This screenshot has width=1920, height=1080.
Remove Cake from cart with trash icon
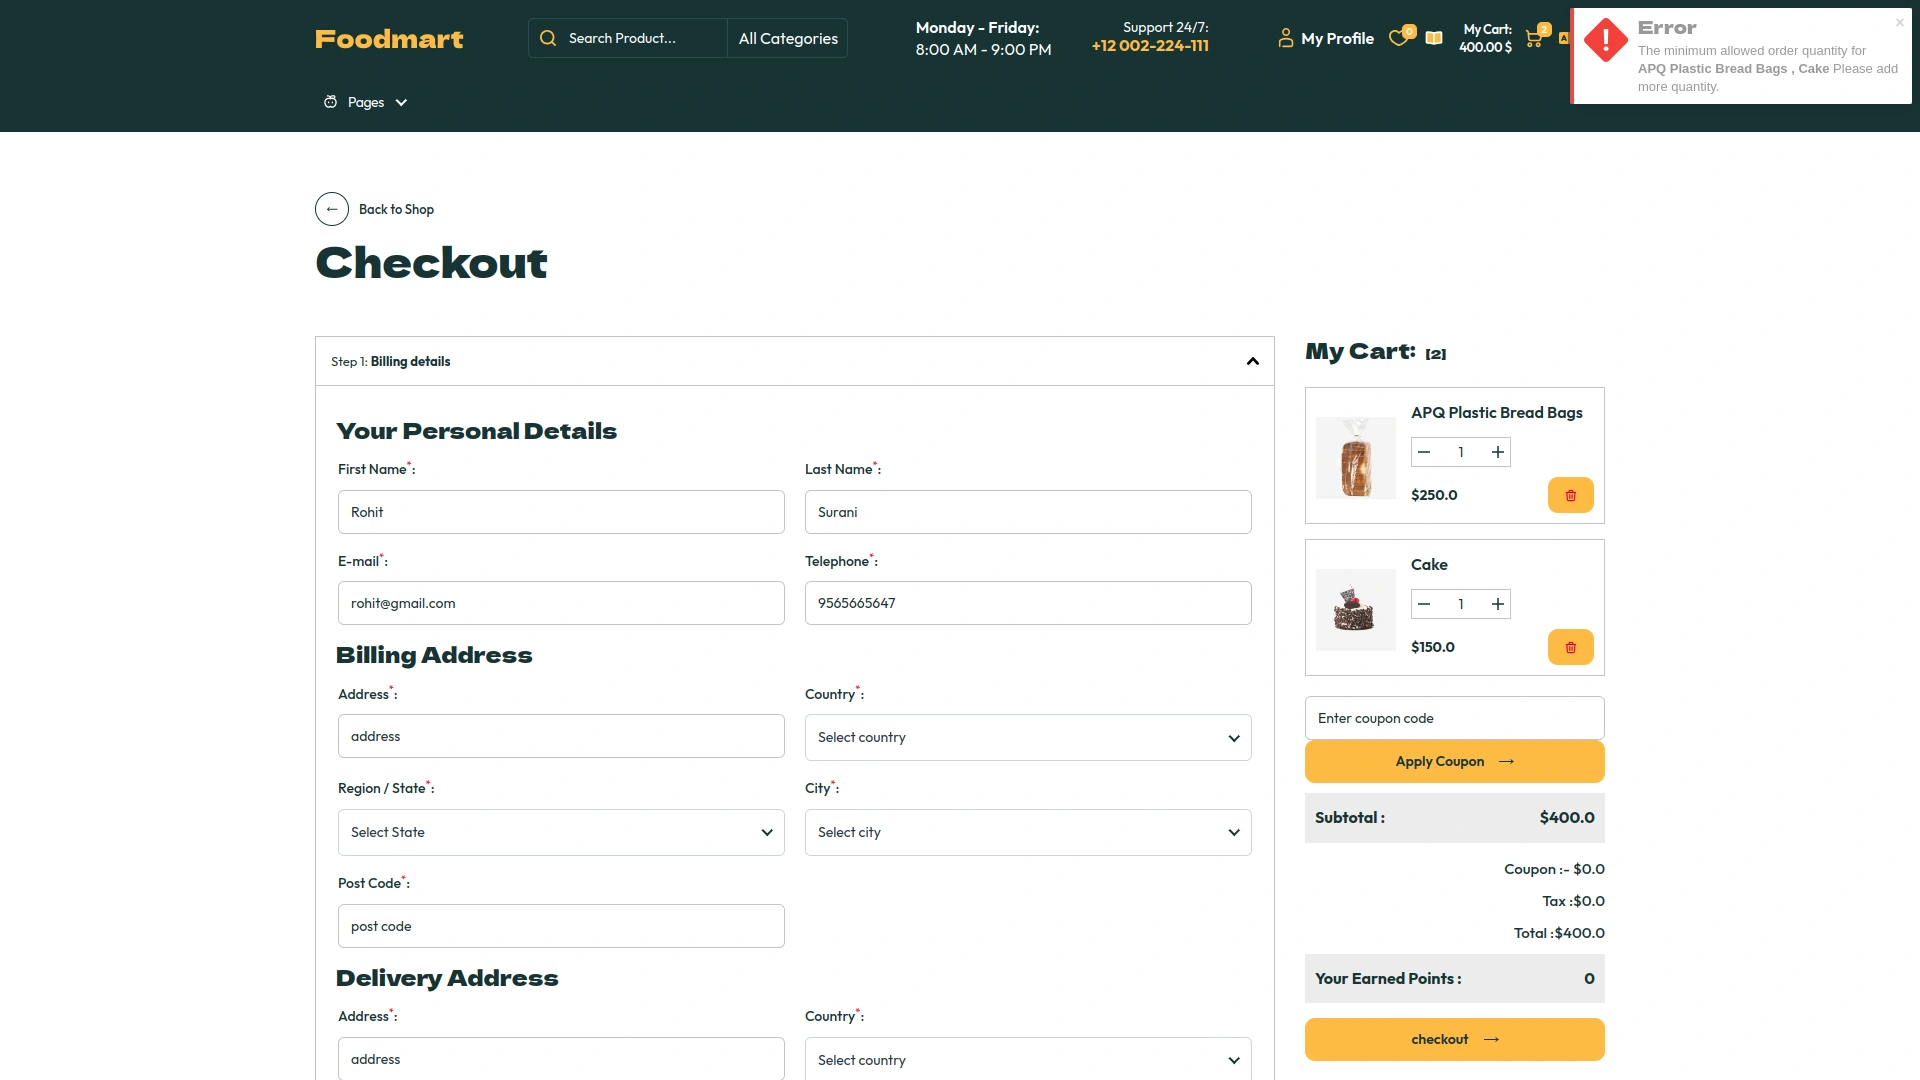click(x=1570, y=647)
